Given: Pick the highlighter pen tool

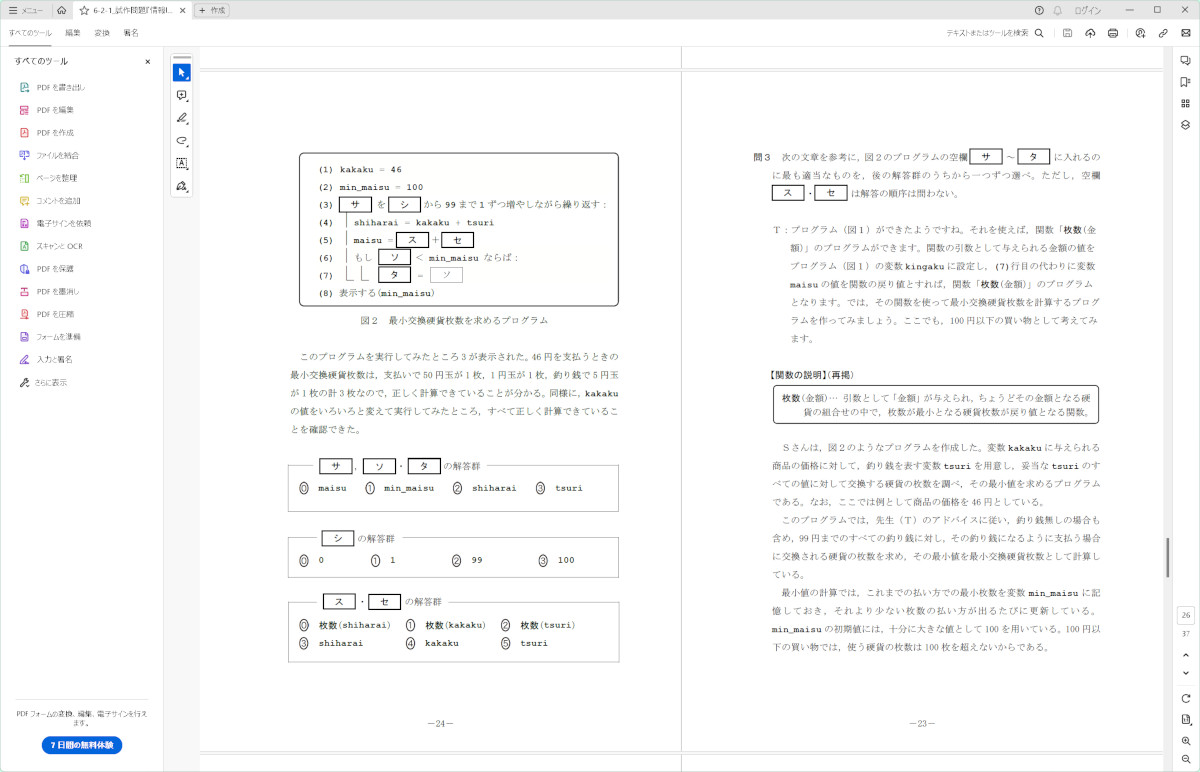Looking at the screenshot, I should coord(181,118).
